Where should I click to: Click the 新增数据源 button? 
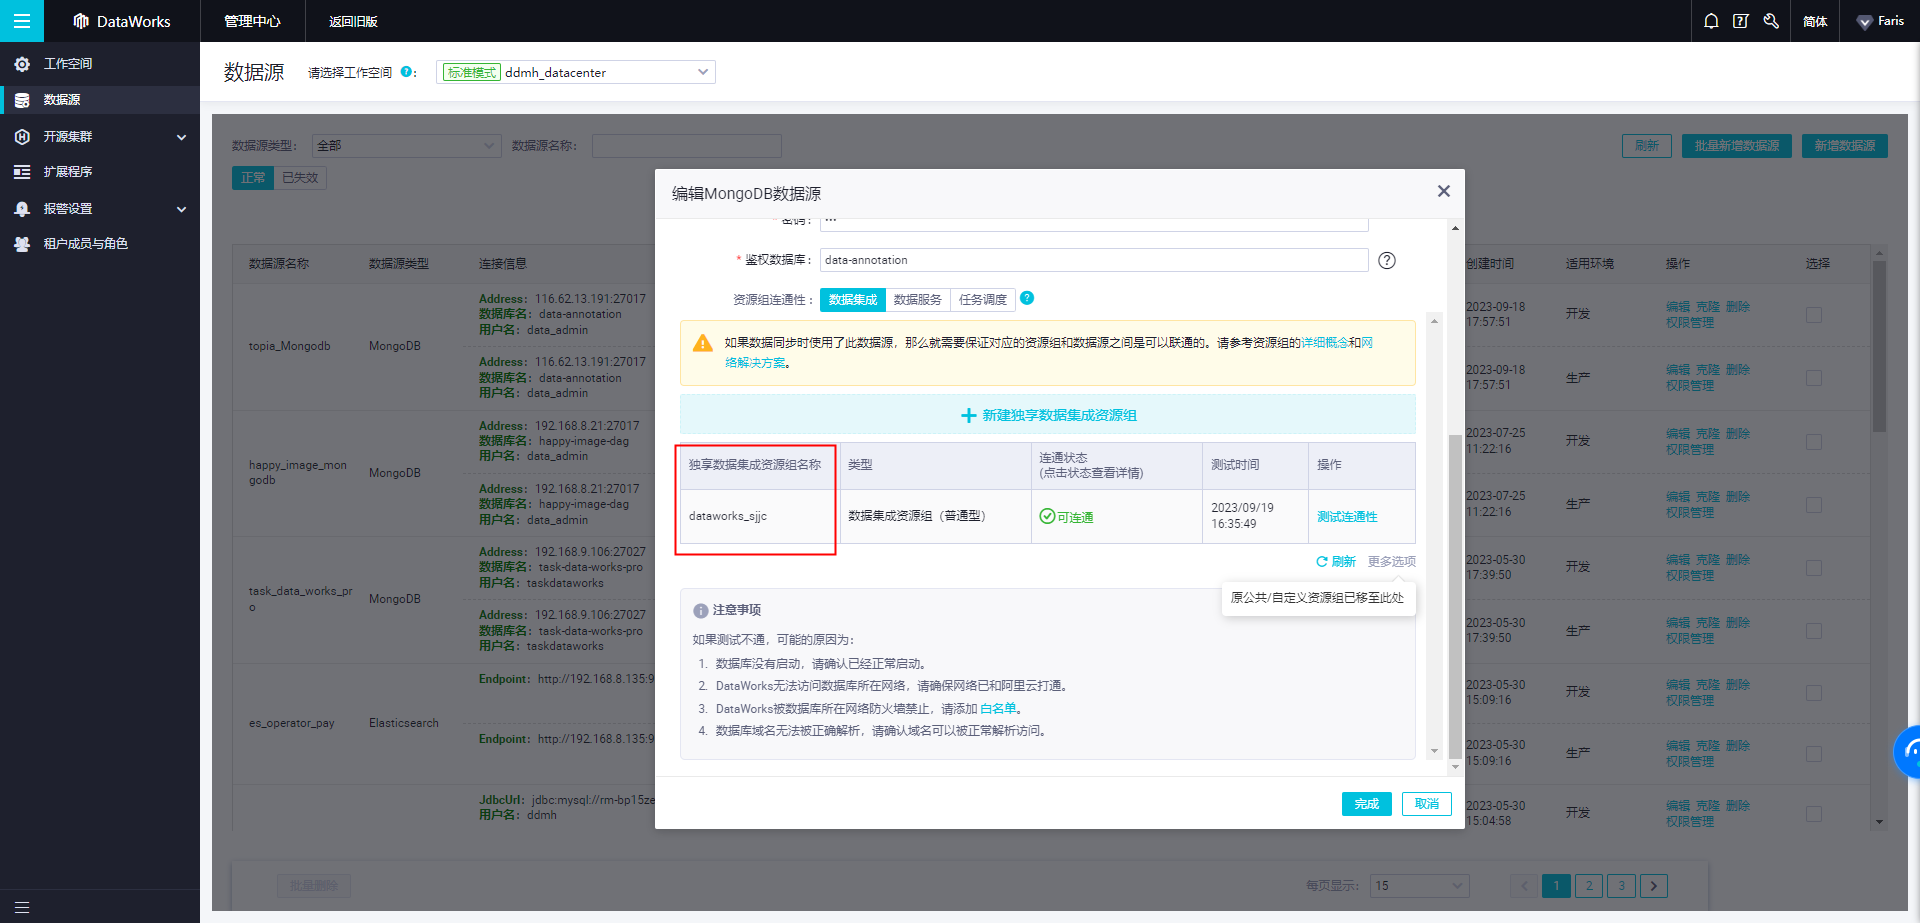(1845, 146)
